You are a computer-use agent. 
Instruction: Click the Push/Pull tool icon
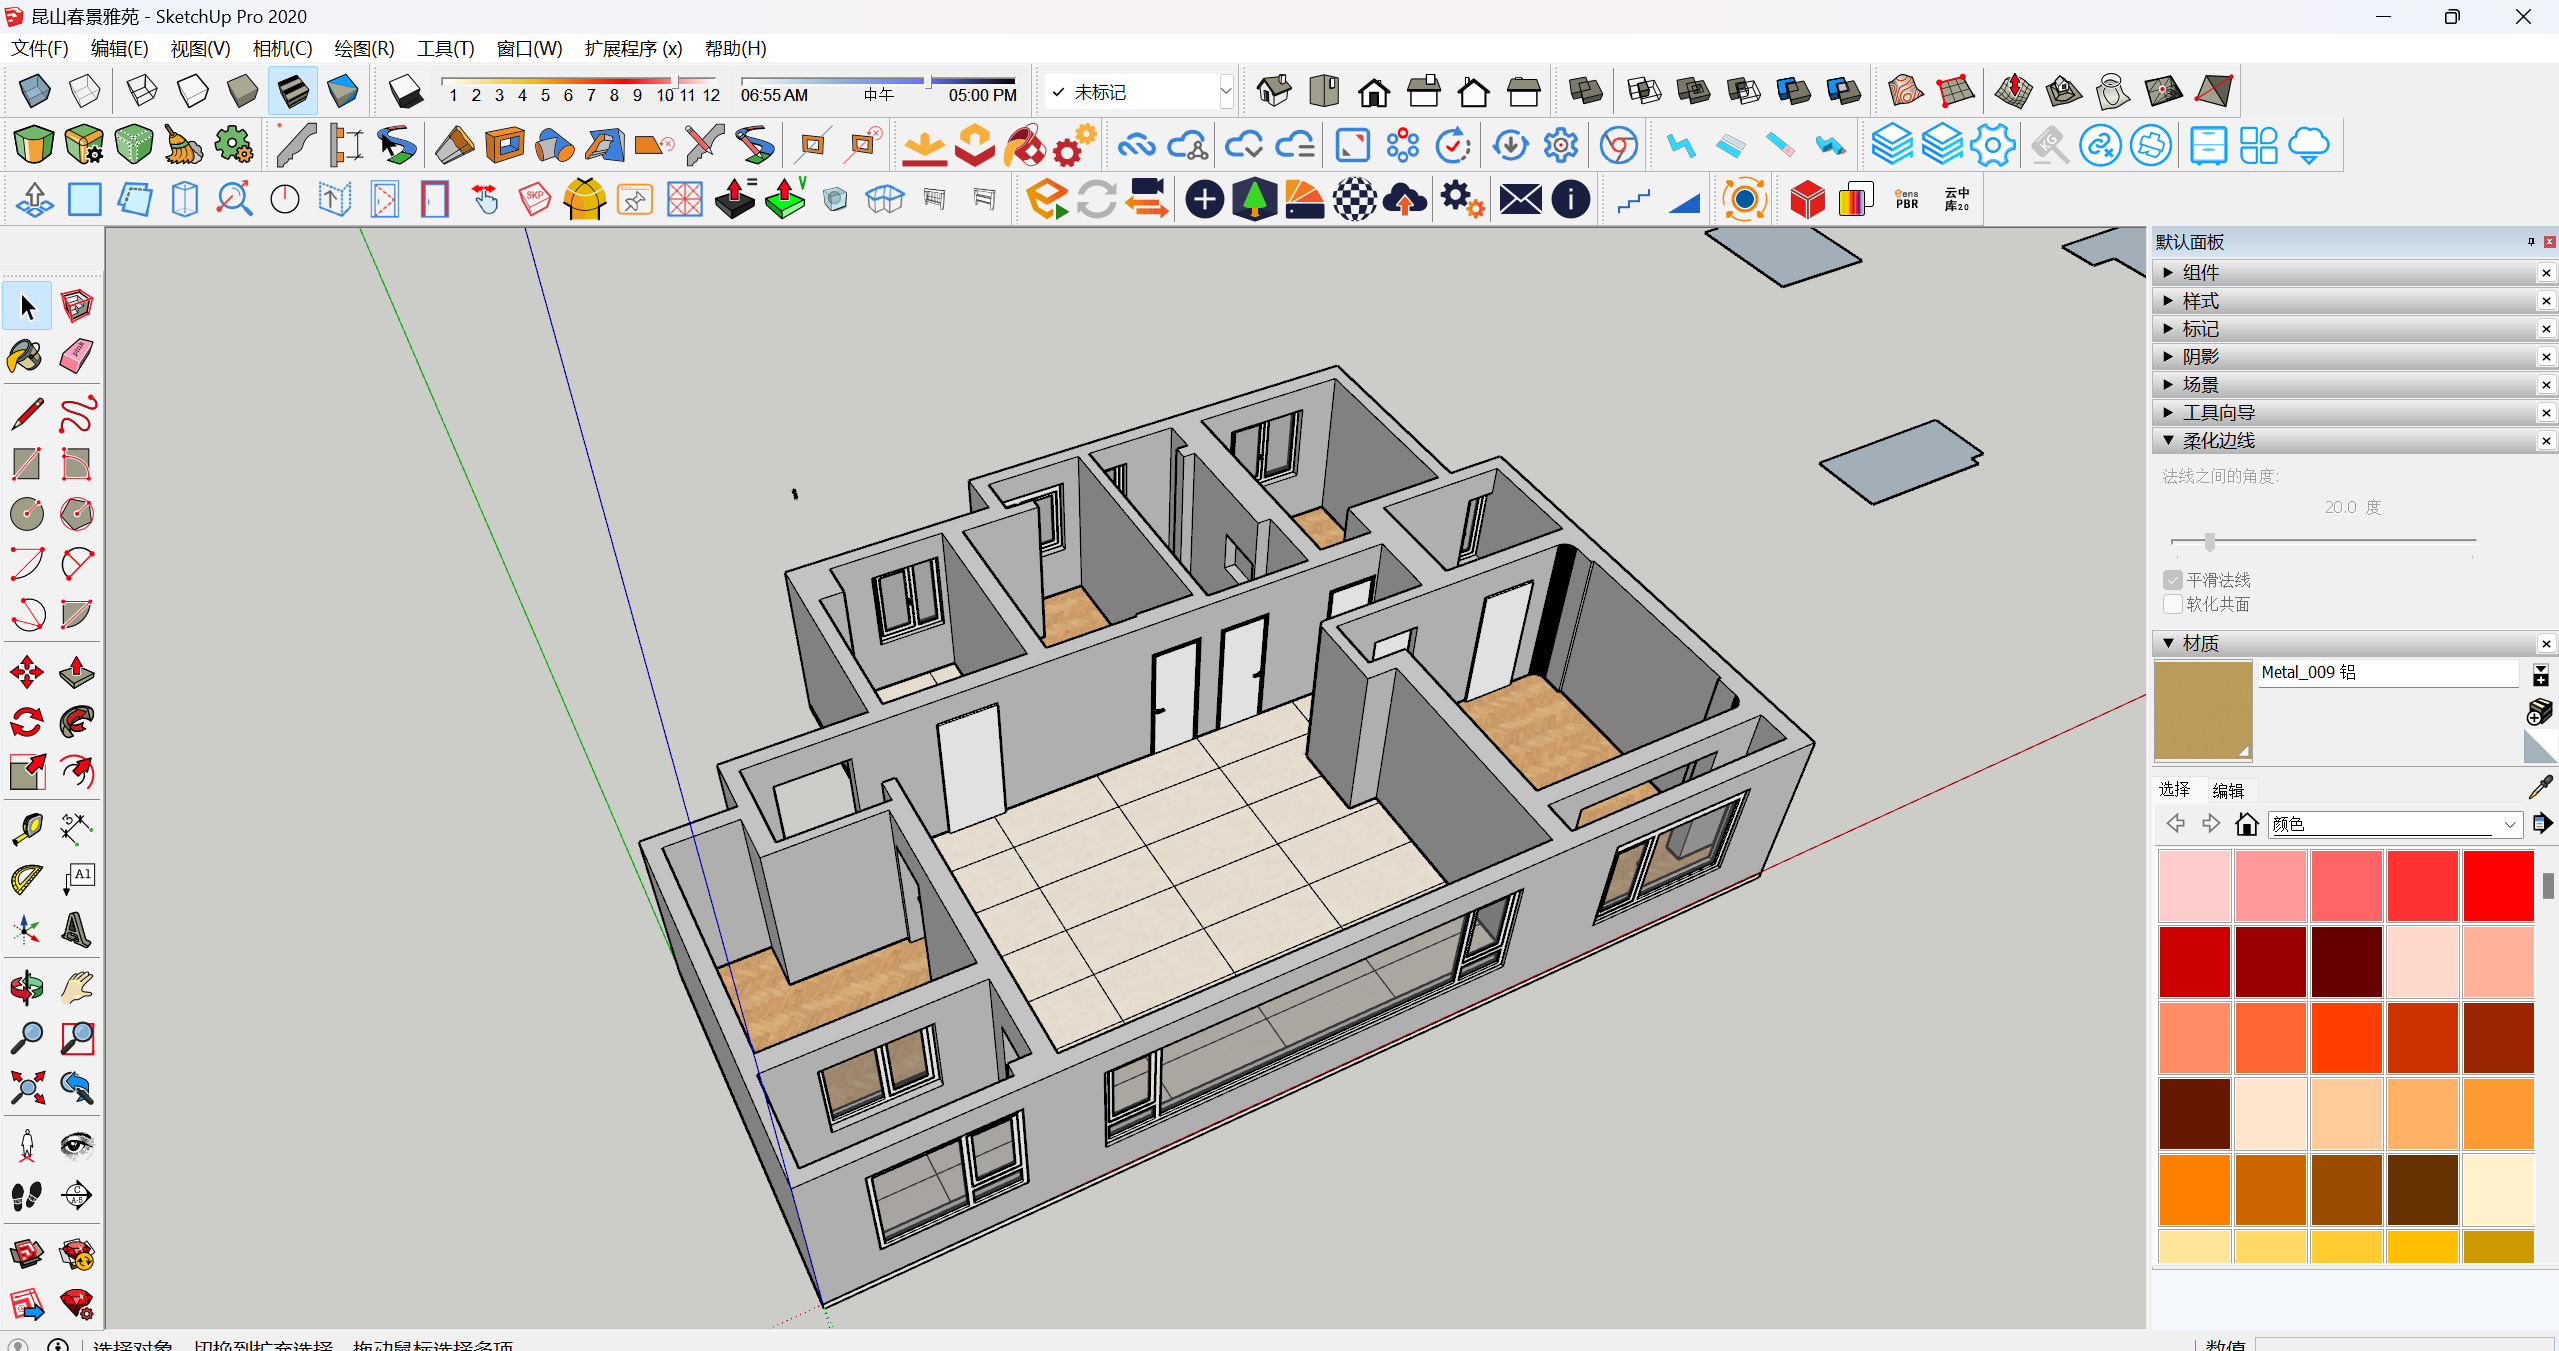[x=77, y=672]
